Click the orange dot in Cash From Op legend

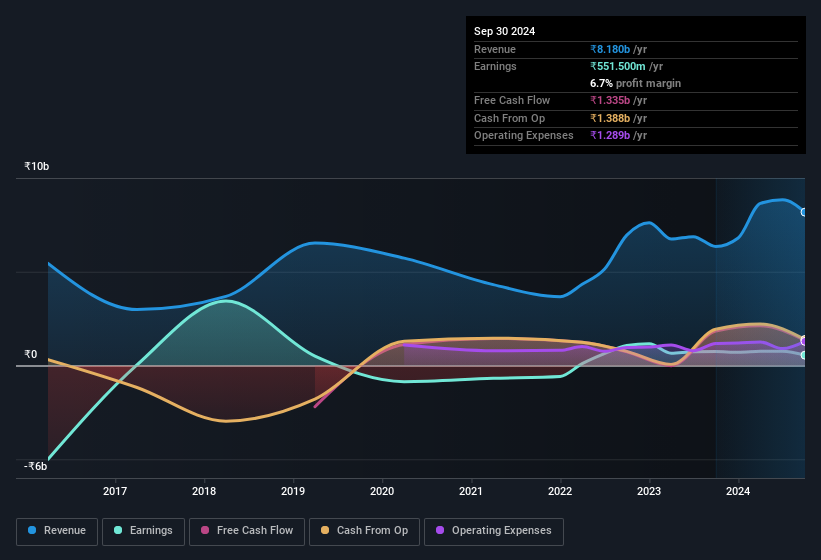325,530
